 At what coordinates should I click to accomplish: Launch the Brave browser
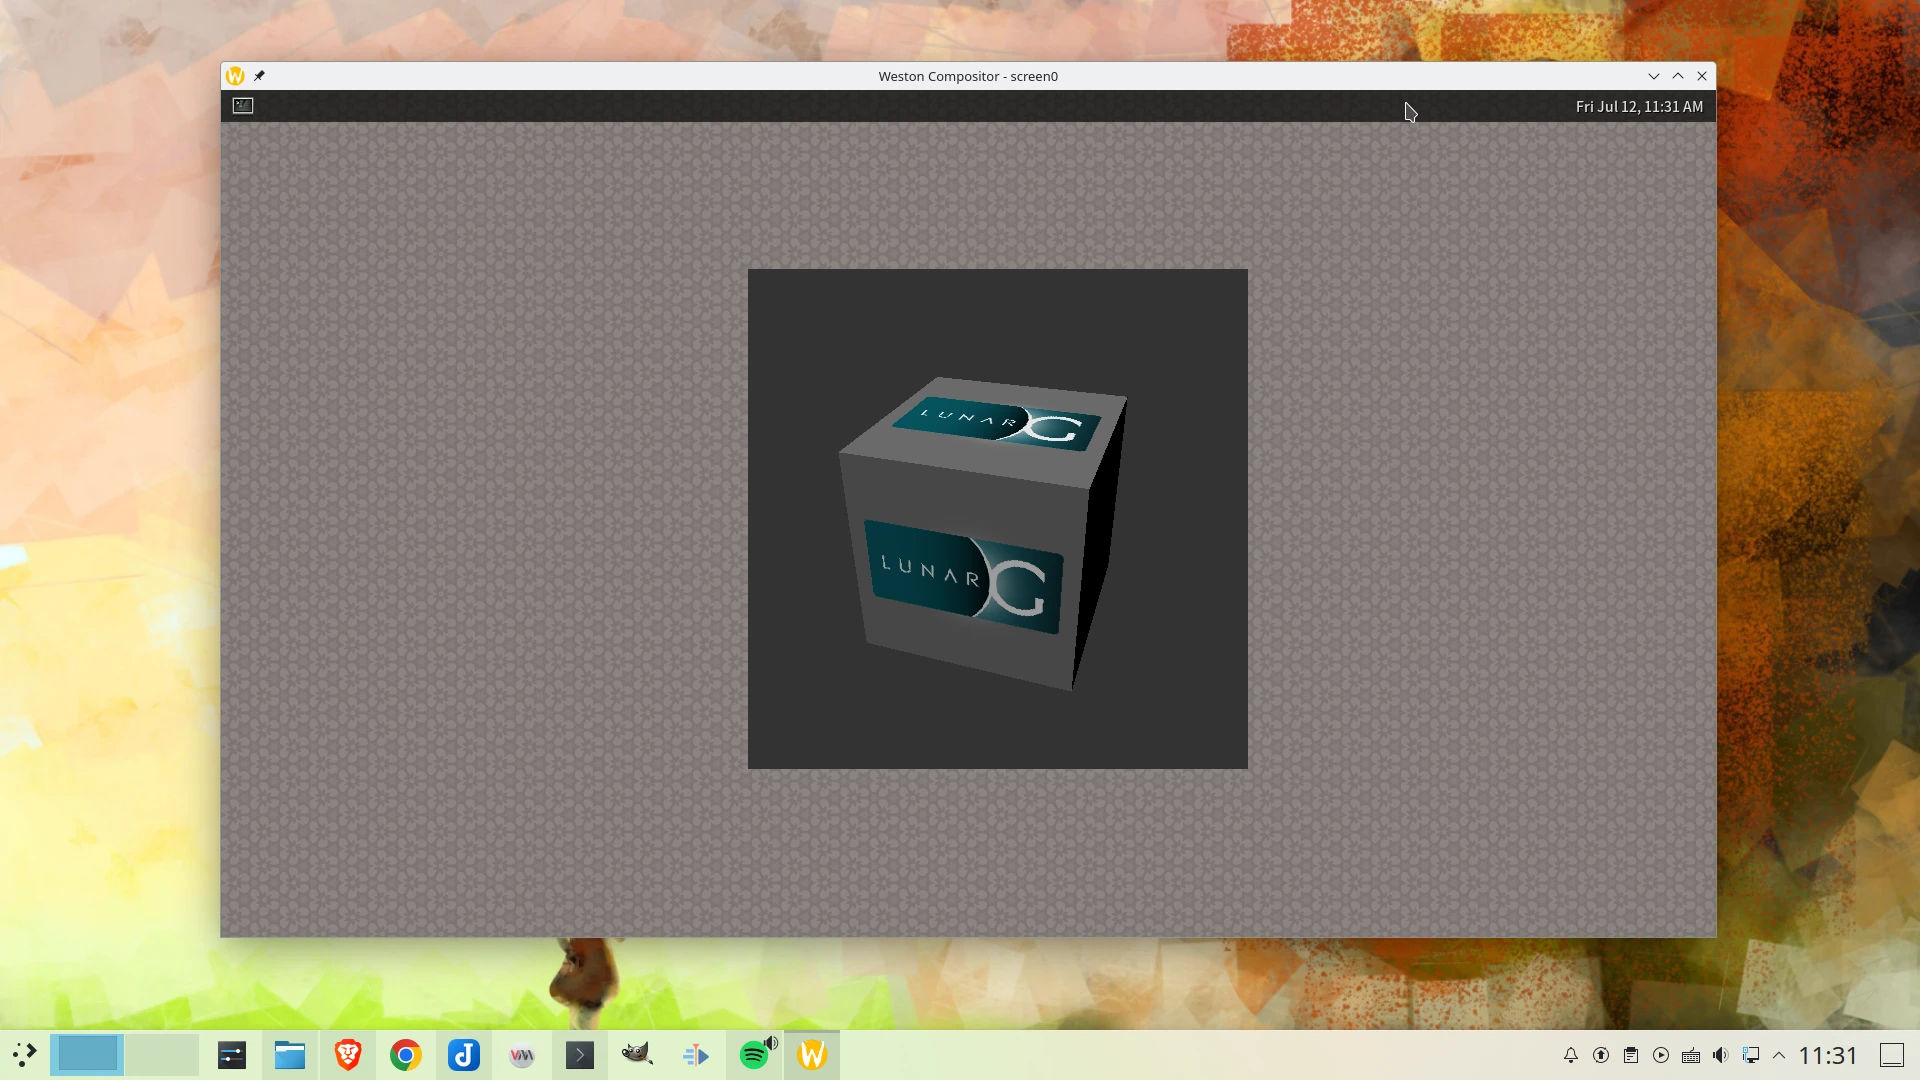point(348,1055)
